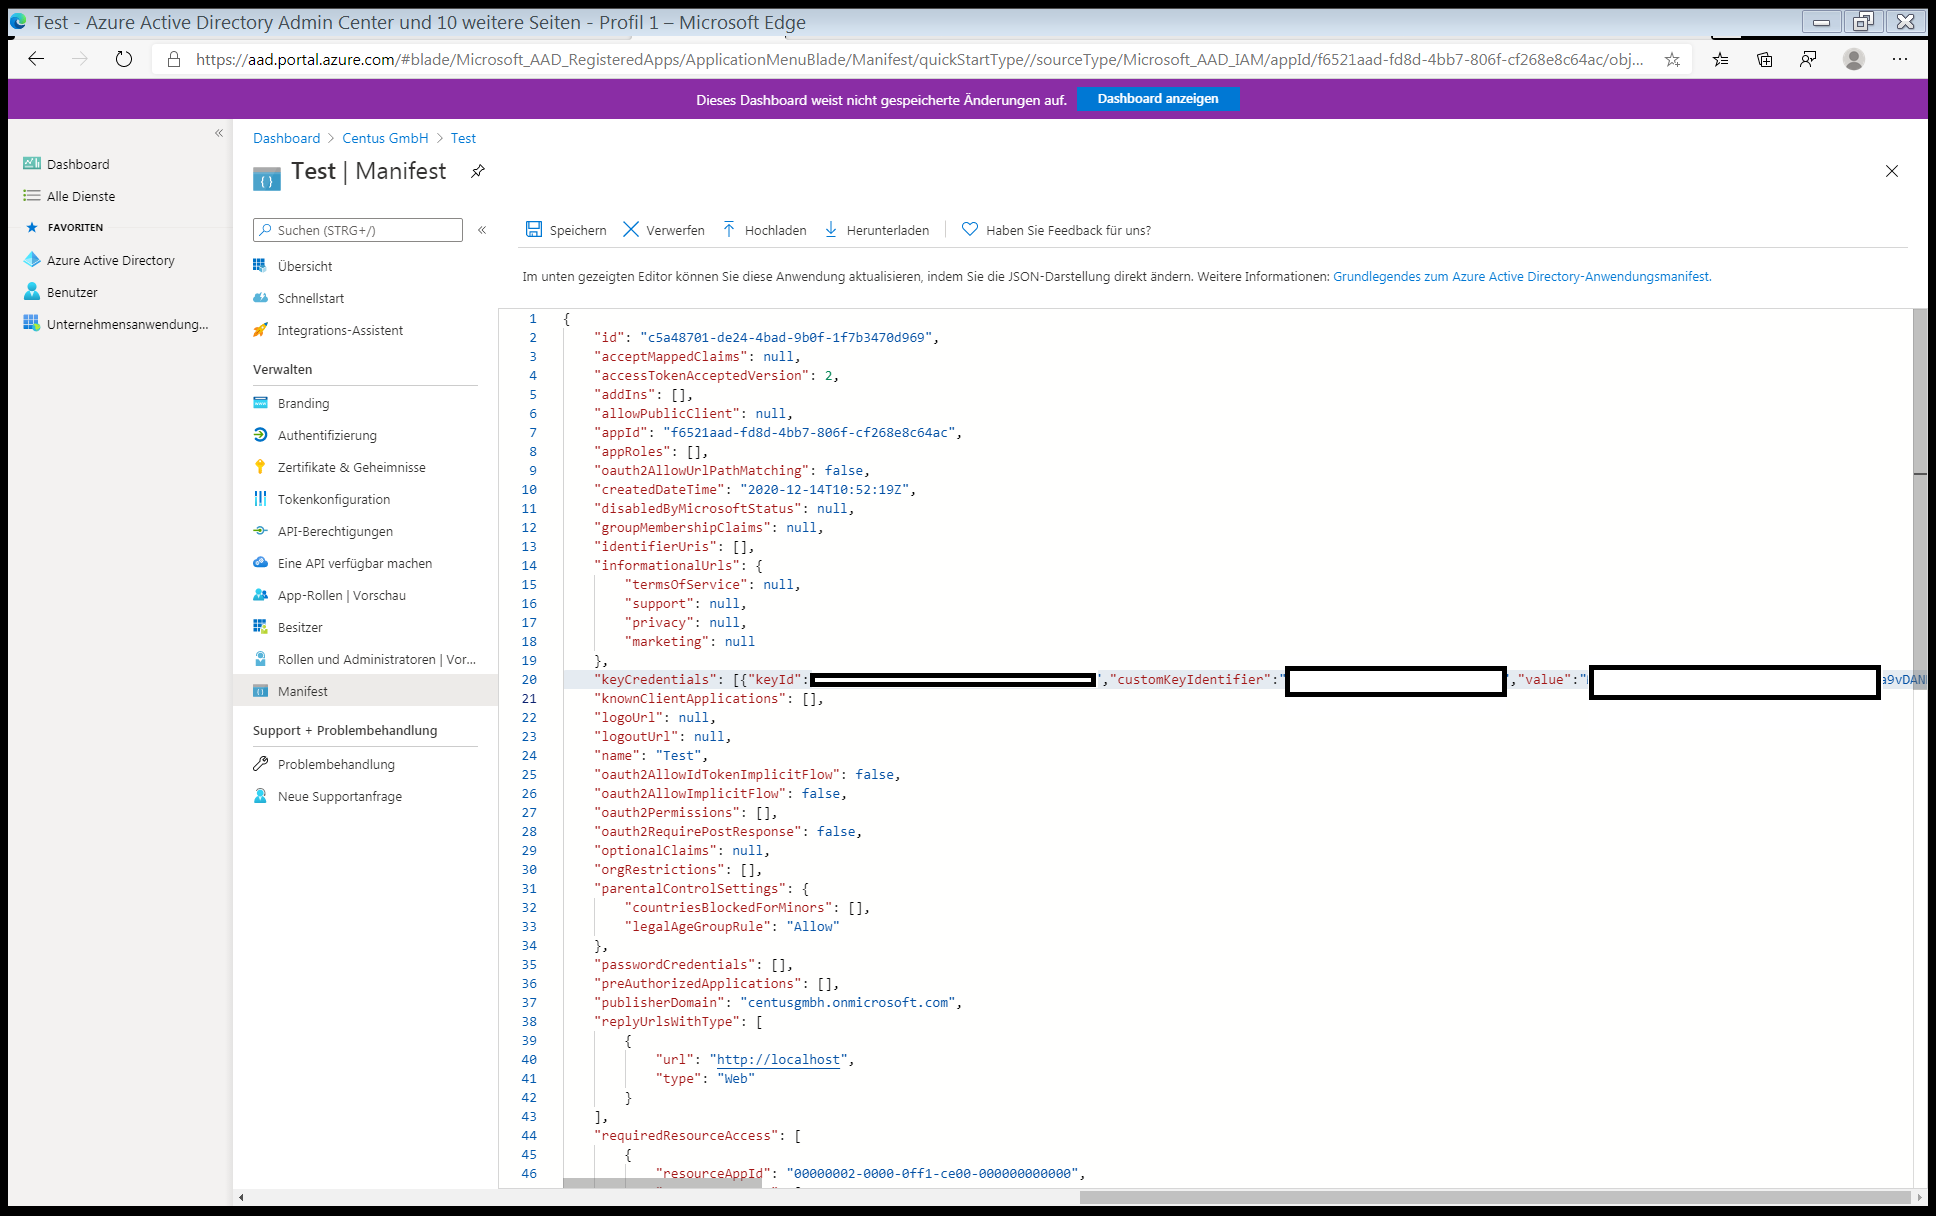Image resolution: width=1936 pixels, height=1216 pixels.
Task: Click the Edge profile avatar
Action: tap(1853, 60)
